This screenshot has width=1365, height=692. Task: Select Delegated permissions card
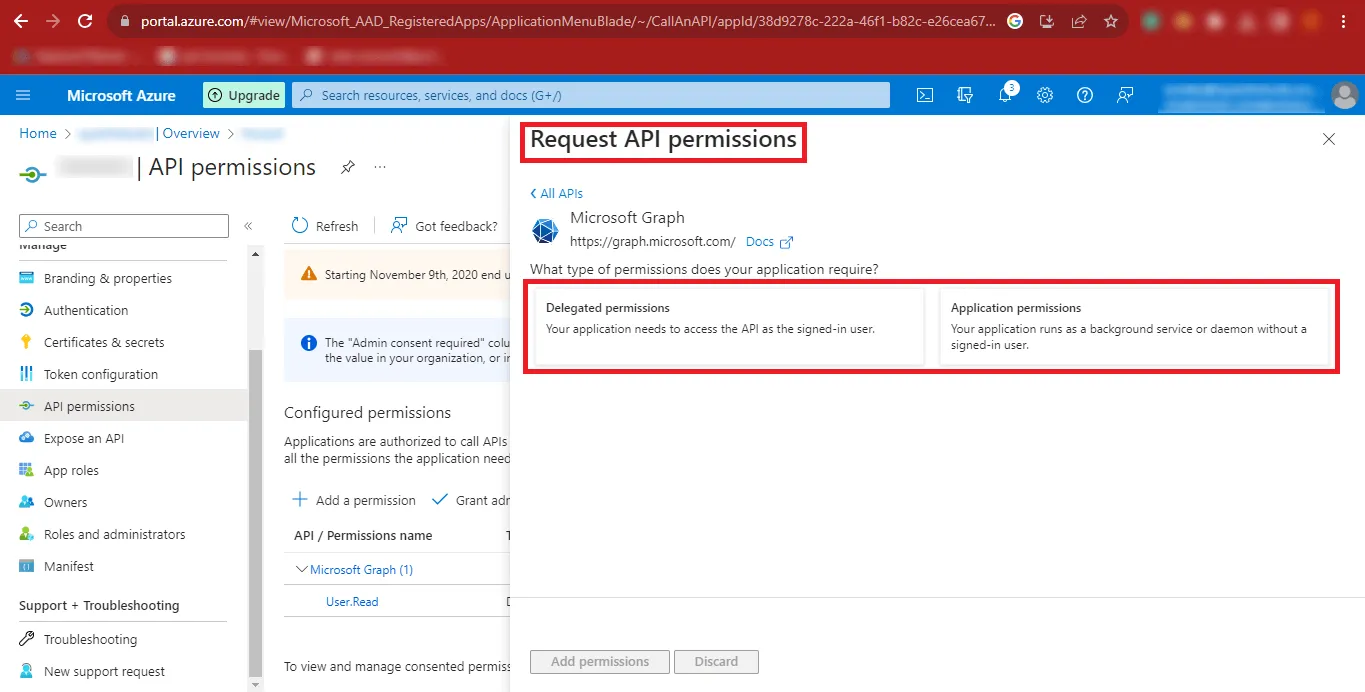pyautogui.click(x=729, y=327)
